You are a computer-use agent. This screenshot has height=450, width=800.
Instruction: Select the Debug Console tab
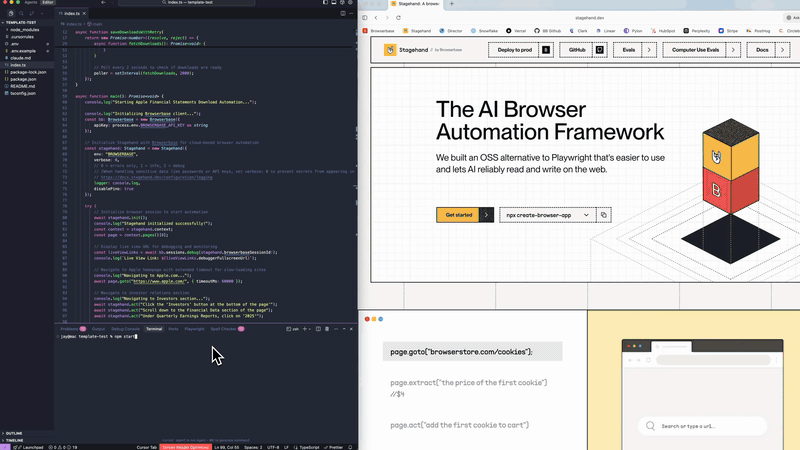point(126,328)
